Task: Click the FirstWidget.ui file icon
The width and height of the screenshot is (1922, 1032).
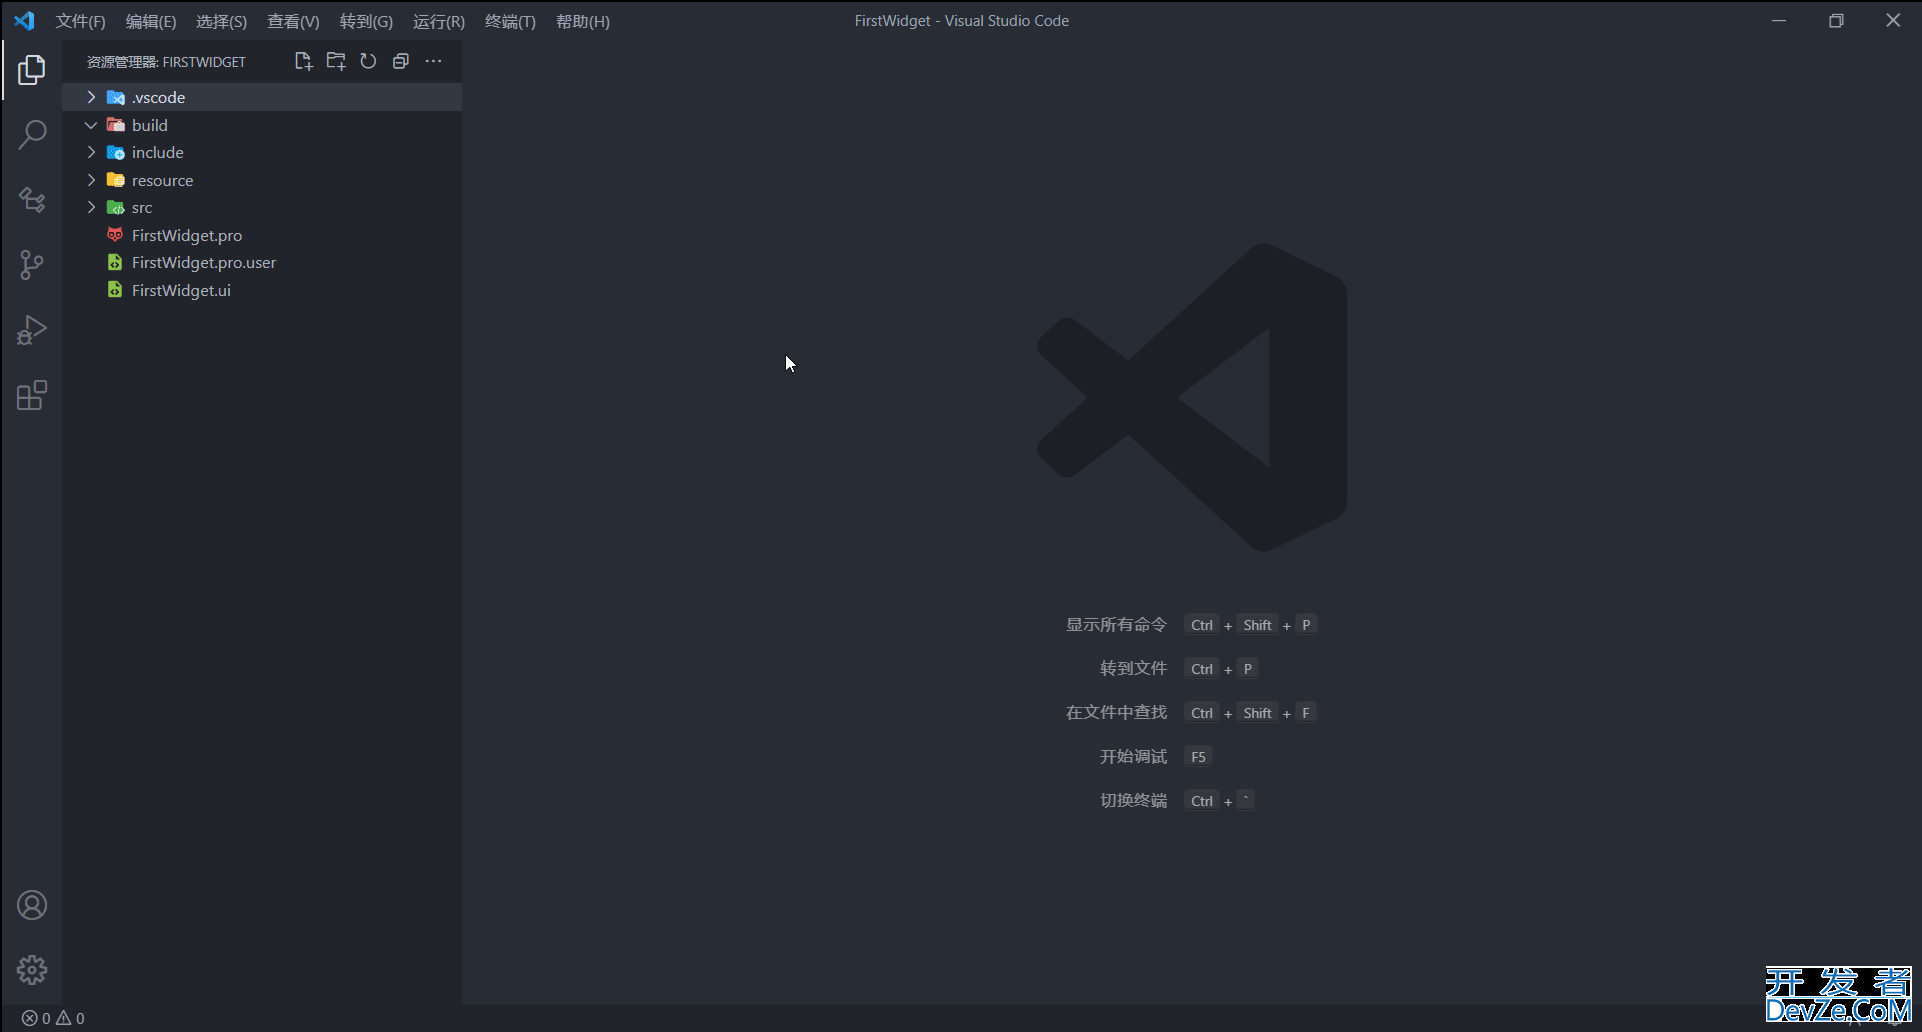Action: pyautogui.click(x=115, y=290)
